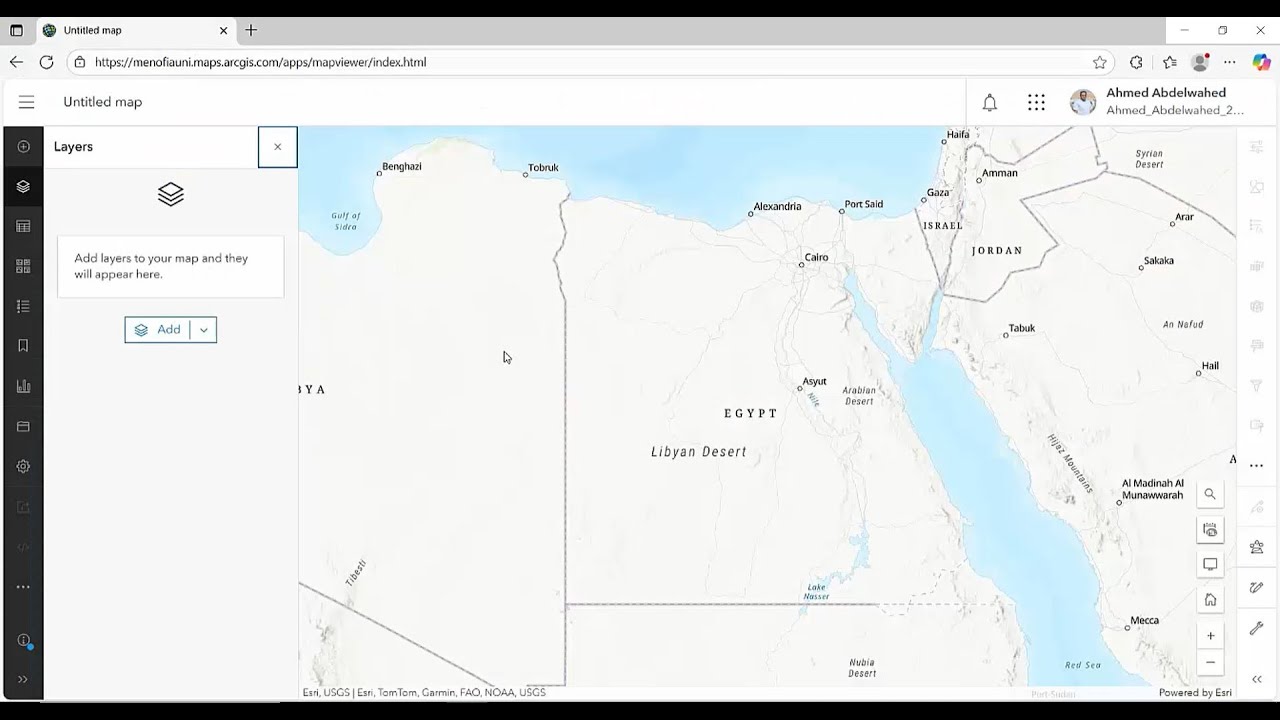Screen dimensions: 1280x720
Task: Click the Port Said map label
Action: click(864, 205)
